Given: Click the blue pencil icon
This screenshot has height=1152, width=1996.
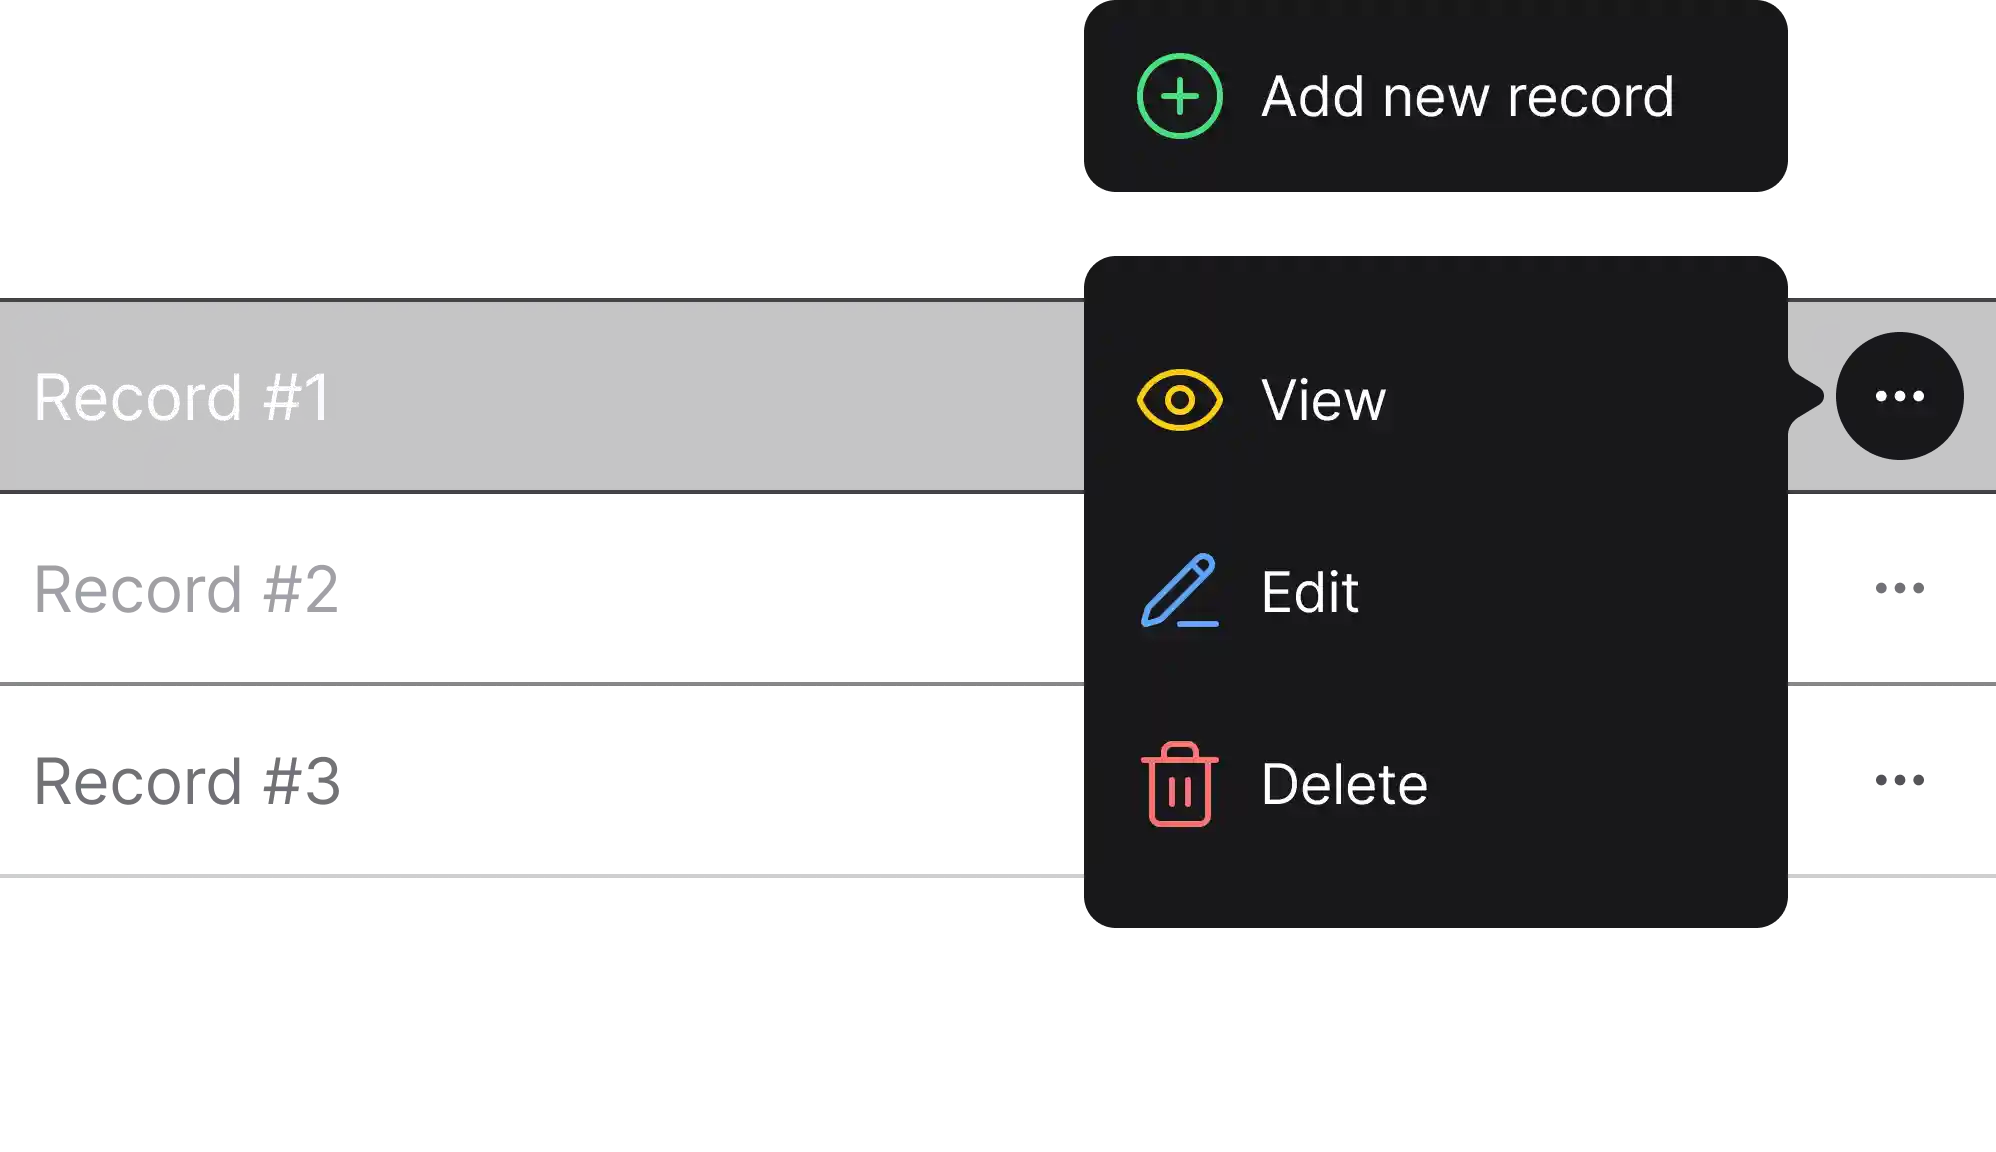Looking at the screenshot, I should [1180, 591].
